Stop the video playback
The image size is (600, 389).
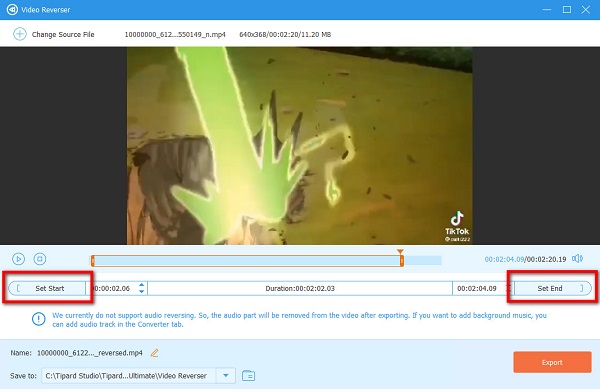pyautogui.click(x=40, y=259)
